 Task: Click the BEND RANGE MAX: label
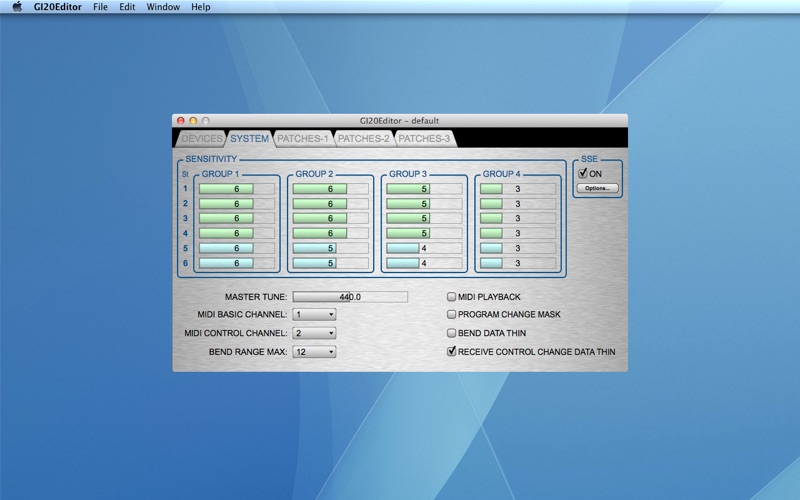248,352
